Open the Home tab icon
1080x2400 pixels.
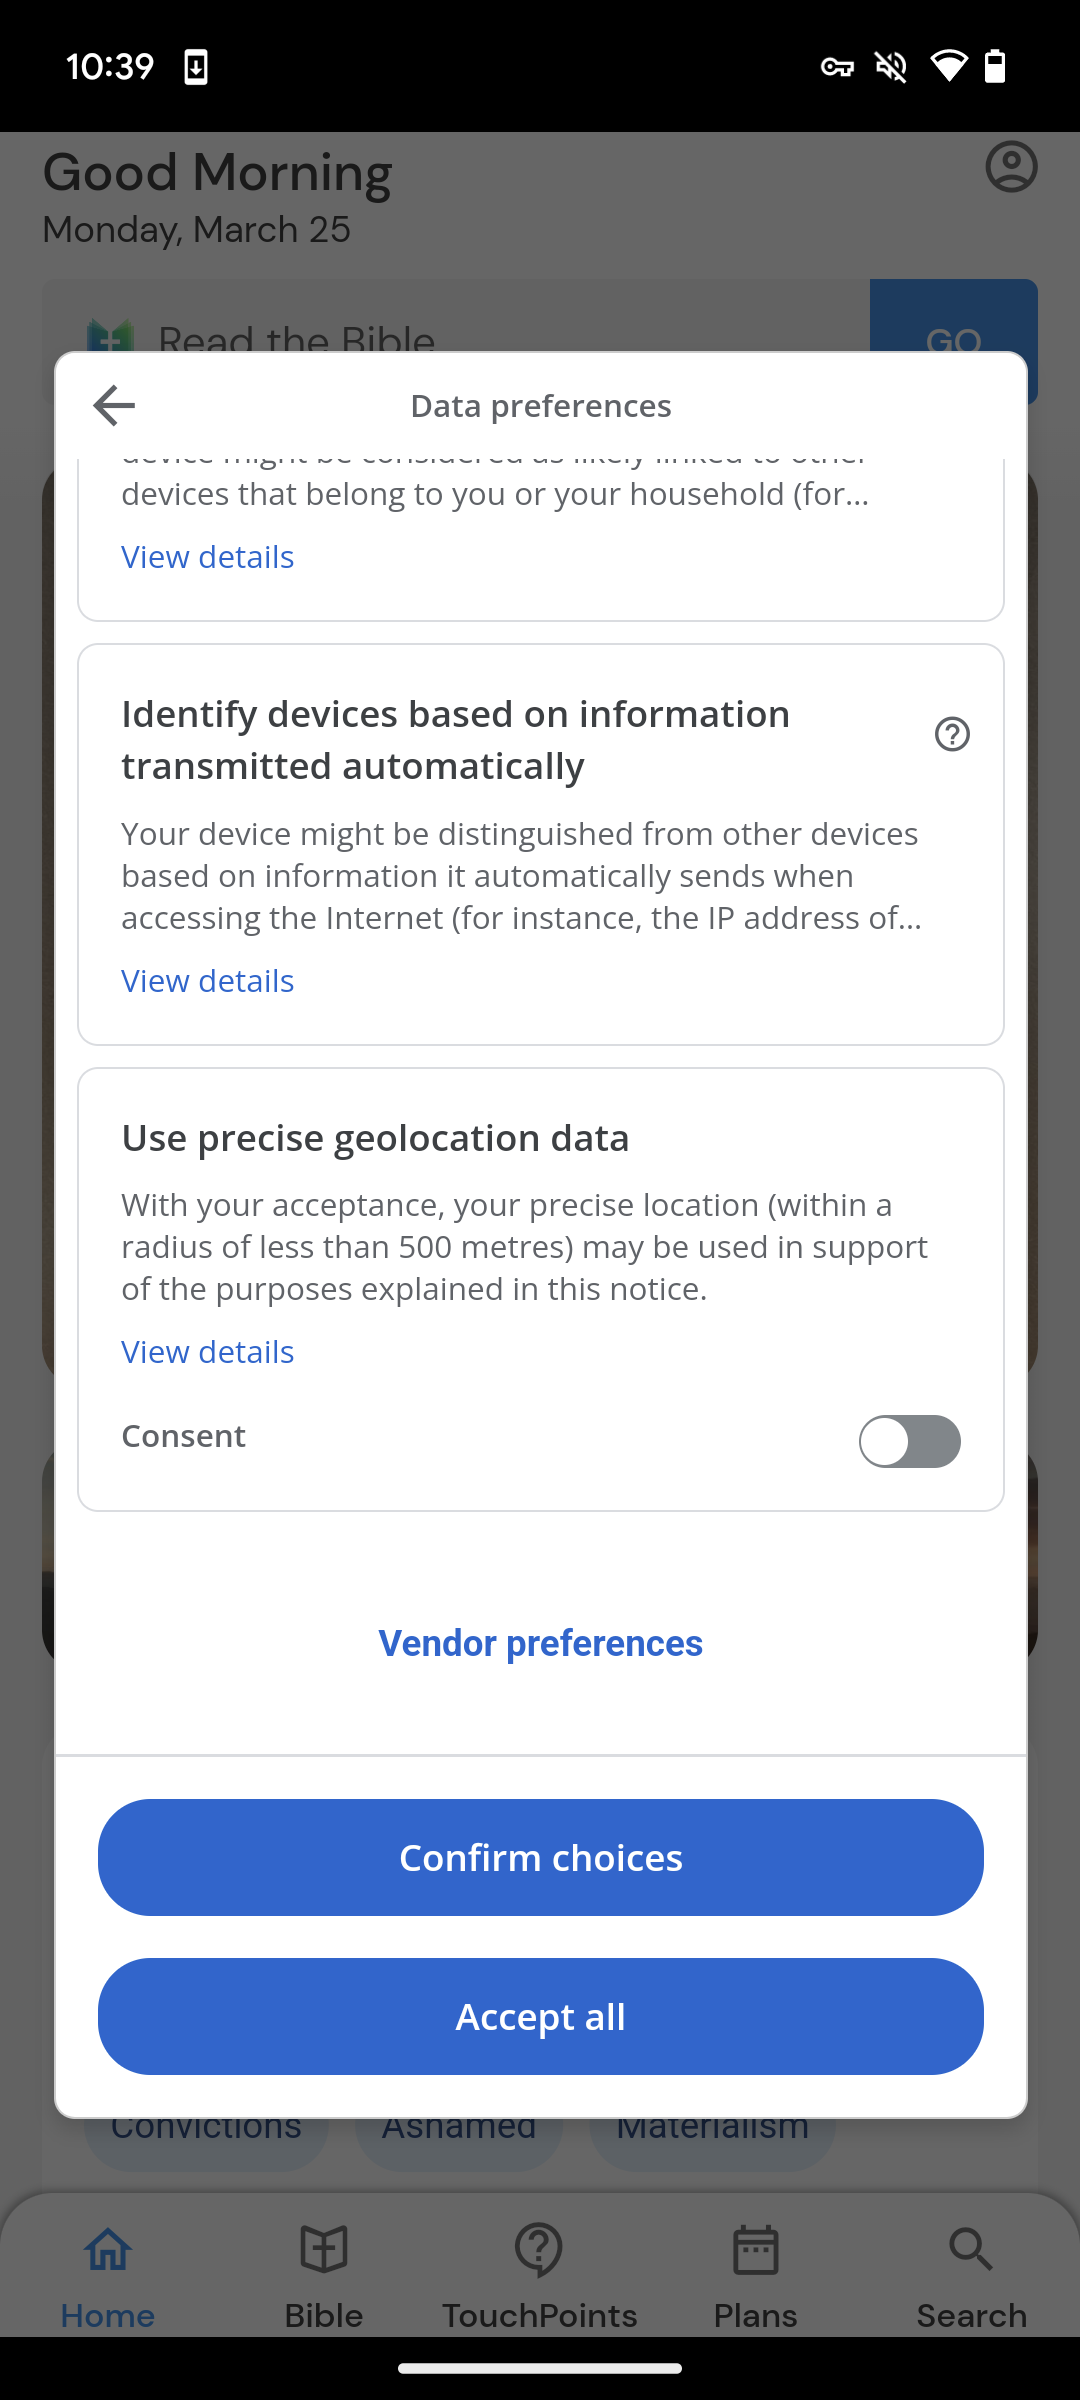(108, 2250)
